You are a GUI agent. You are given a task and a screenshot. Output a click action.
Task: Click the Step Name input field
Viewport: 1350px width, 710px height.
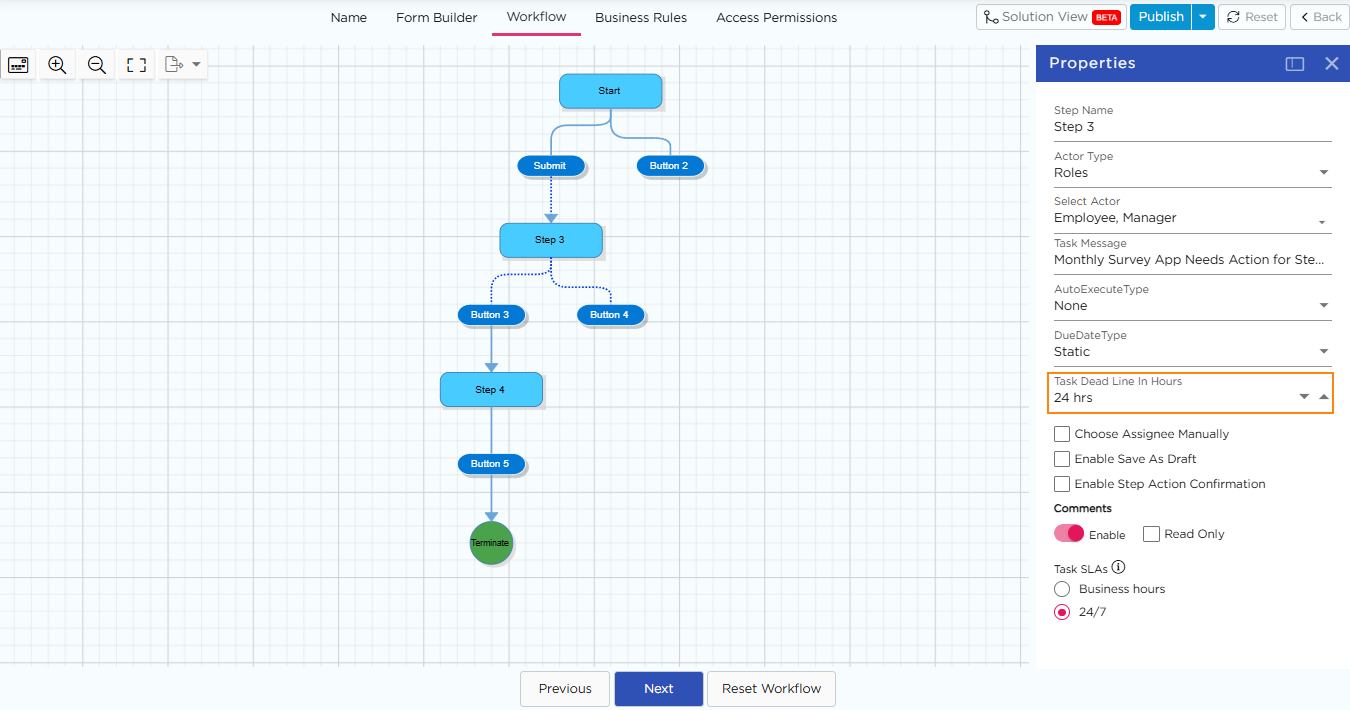tap(1191, 127)
